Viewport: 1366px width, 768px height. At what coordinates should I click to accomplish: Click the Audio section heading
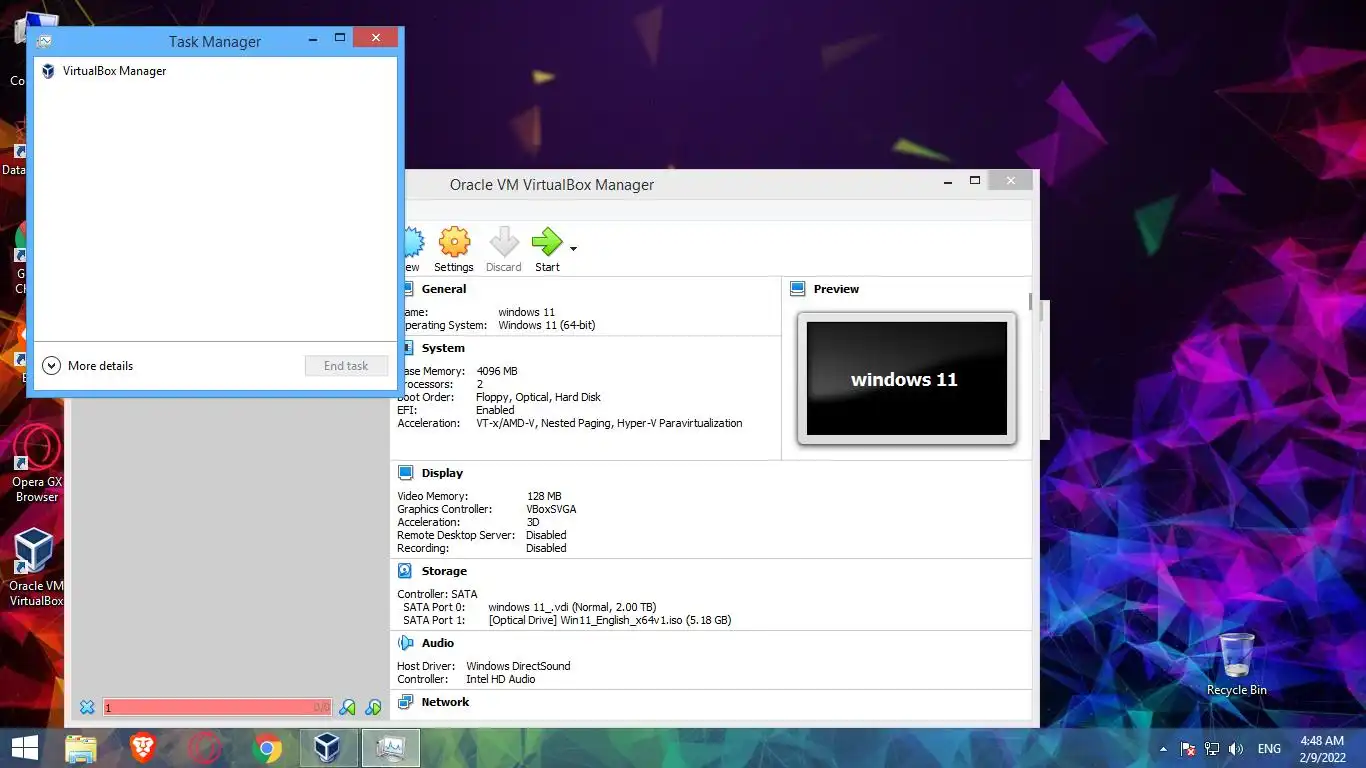438,643
